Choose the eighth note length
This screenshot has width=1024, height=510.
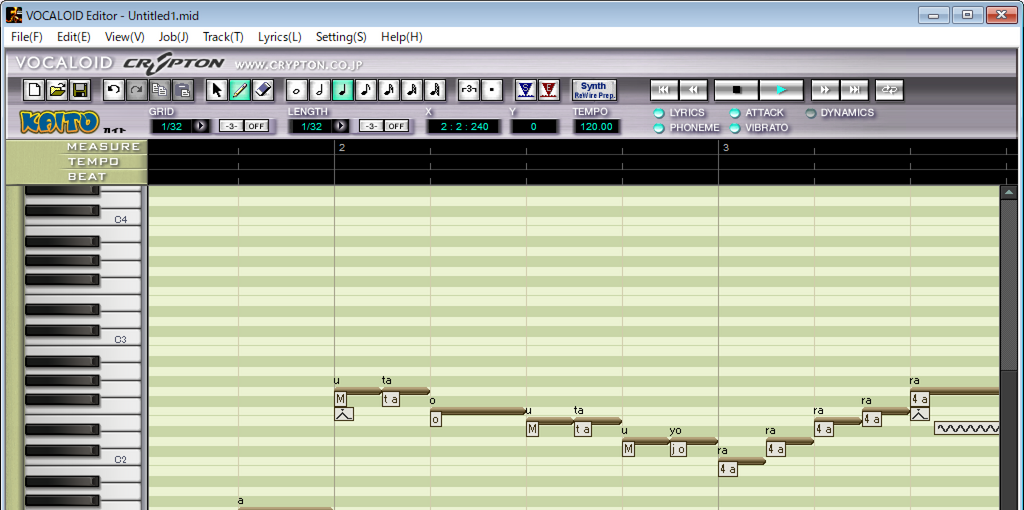point(366,89)
